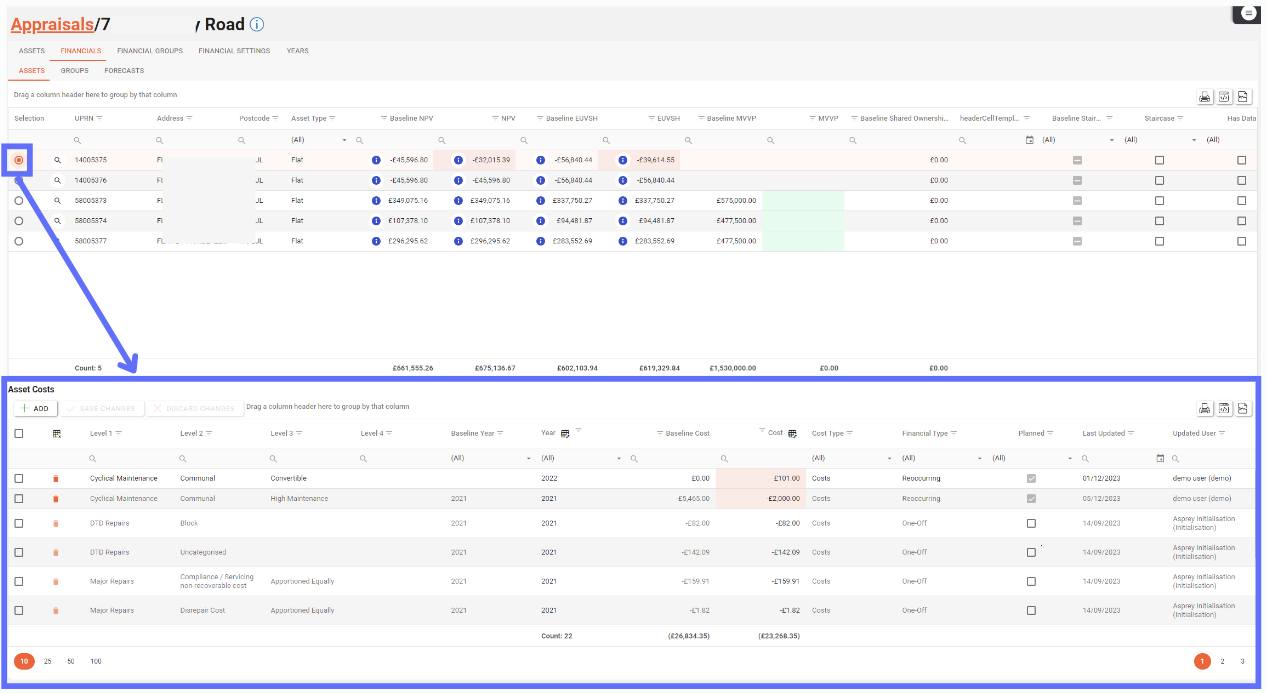This screenshot has width=1266, height=693.
Task: Go to page 2 of Asset Costs
Action: pyautogui.click(x=1222, y=661)
